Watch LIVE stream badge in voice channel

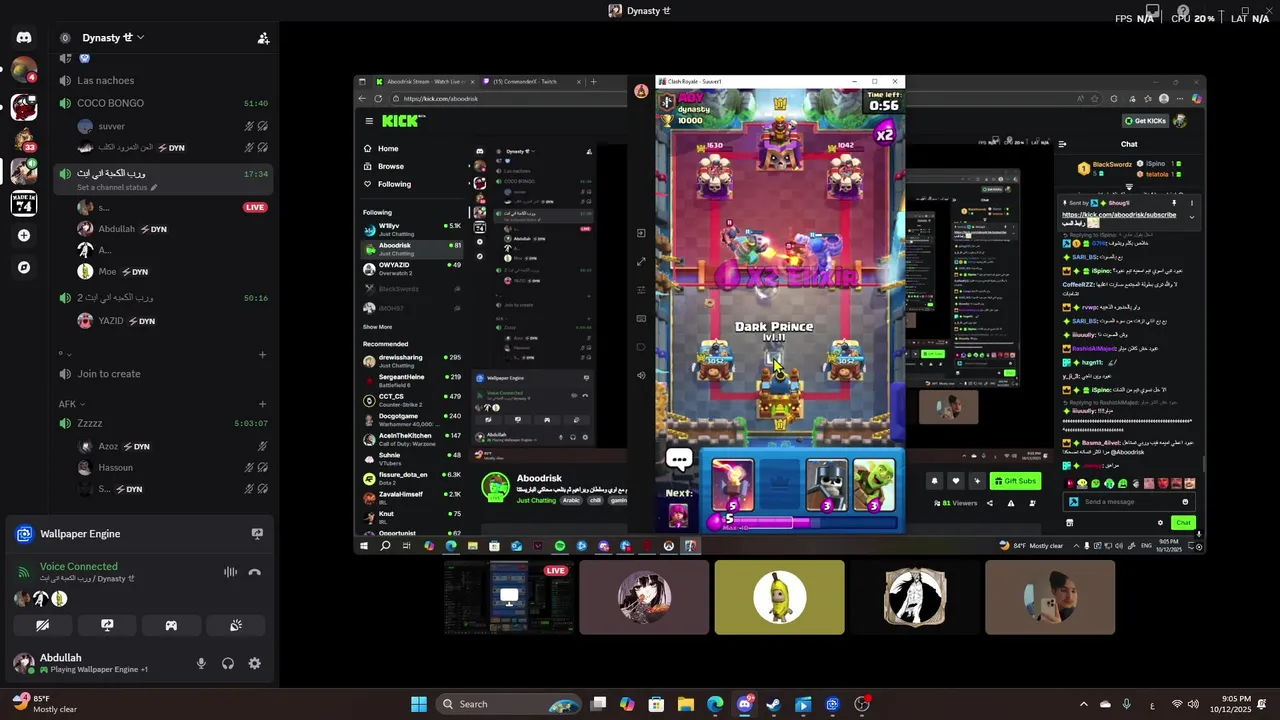tap(255, 207)
